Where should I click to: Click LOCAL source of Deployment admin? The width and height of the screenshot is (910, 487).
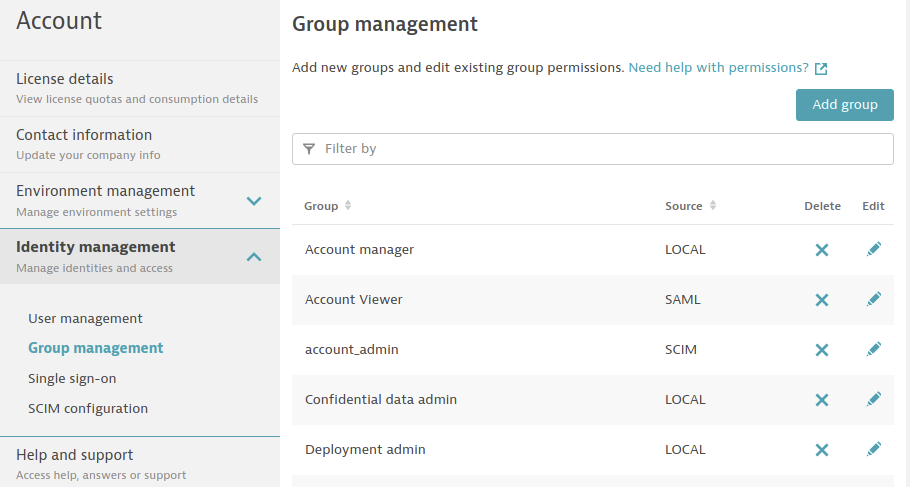point(685,449)
